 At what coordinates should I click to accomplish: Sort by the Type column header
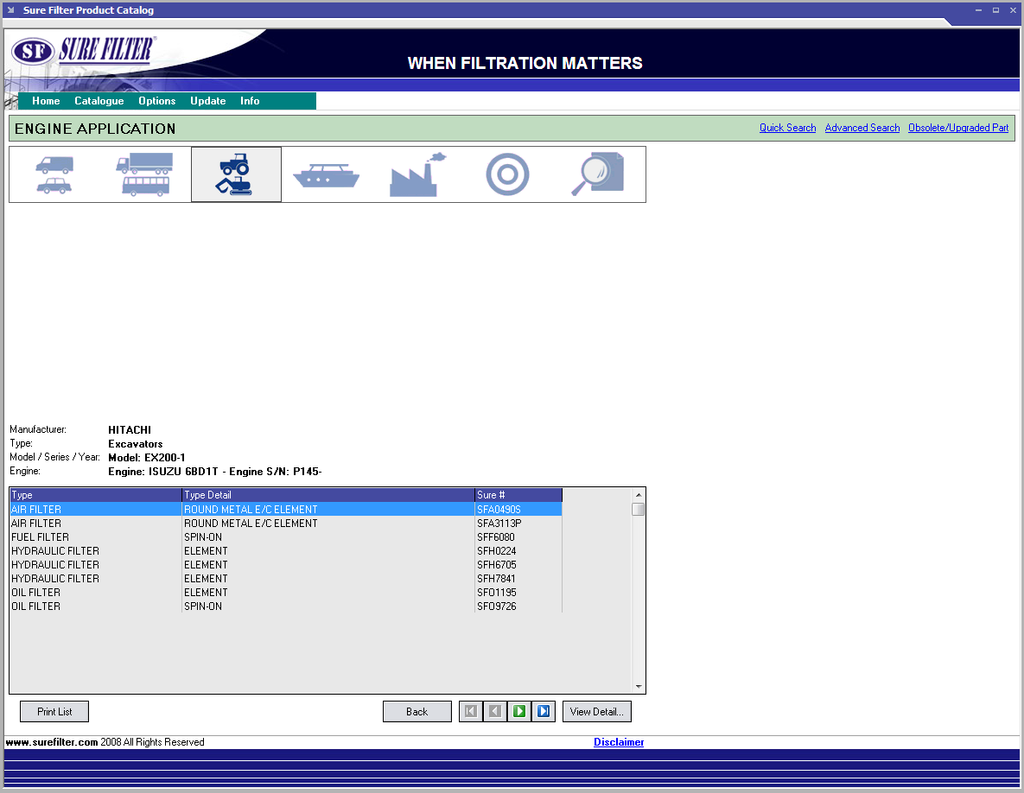[x=95, y=495]
